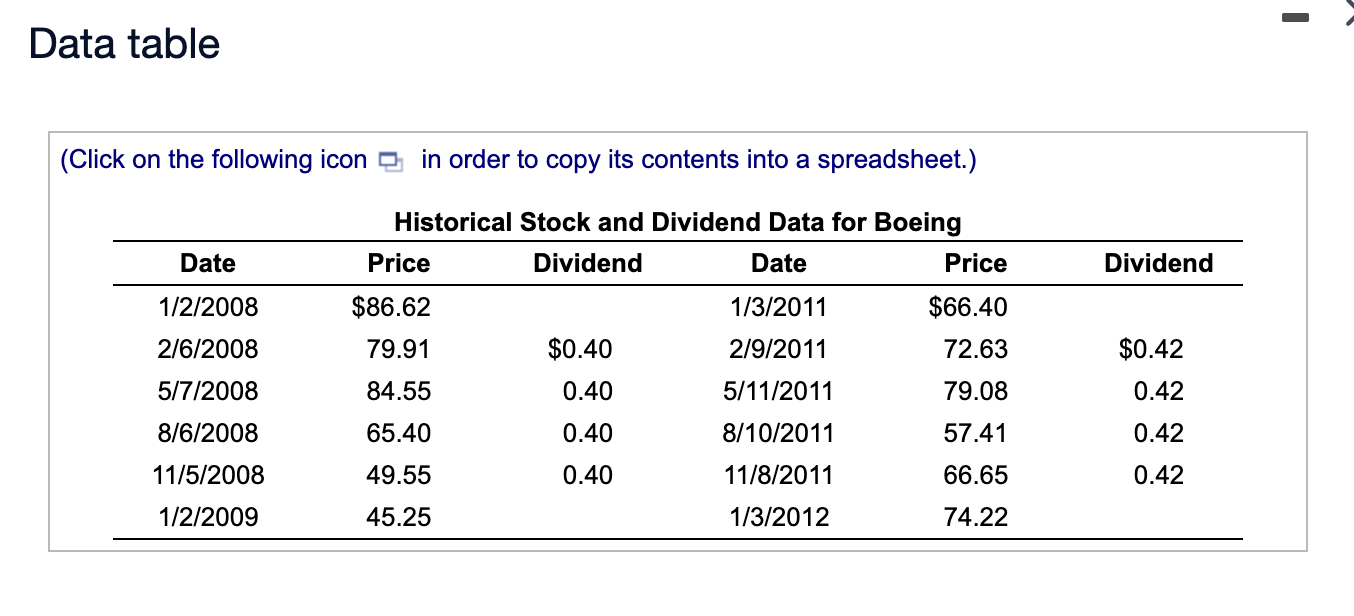
Task: Click the first Dividend column header
Action: click(x=587, y=263)
